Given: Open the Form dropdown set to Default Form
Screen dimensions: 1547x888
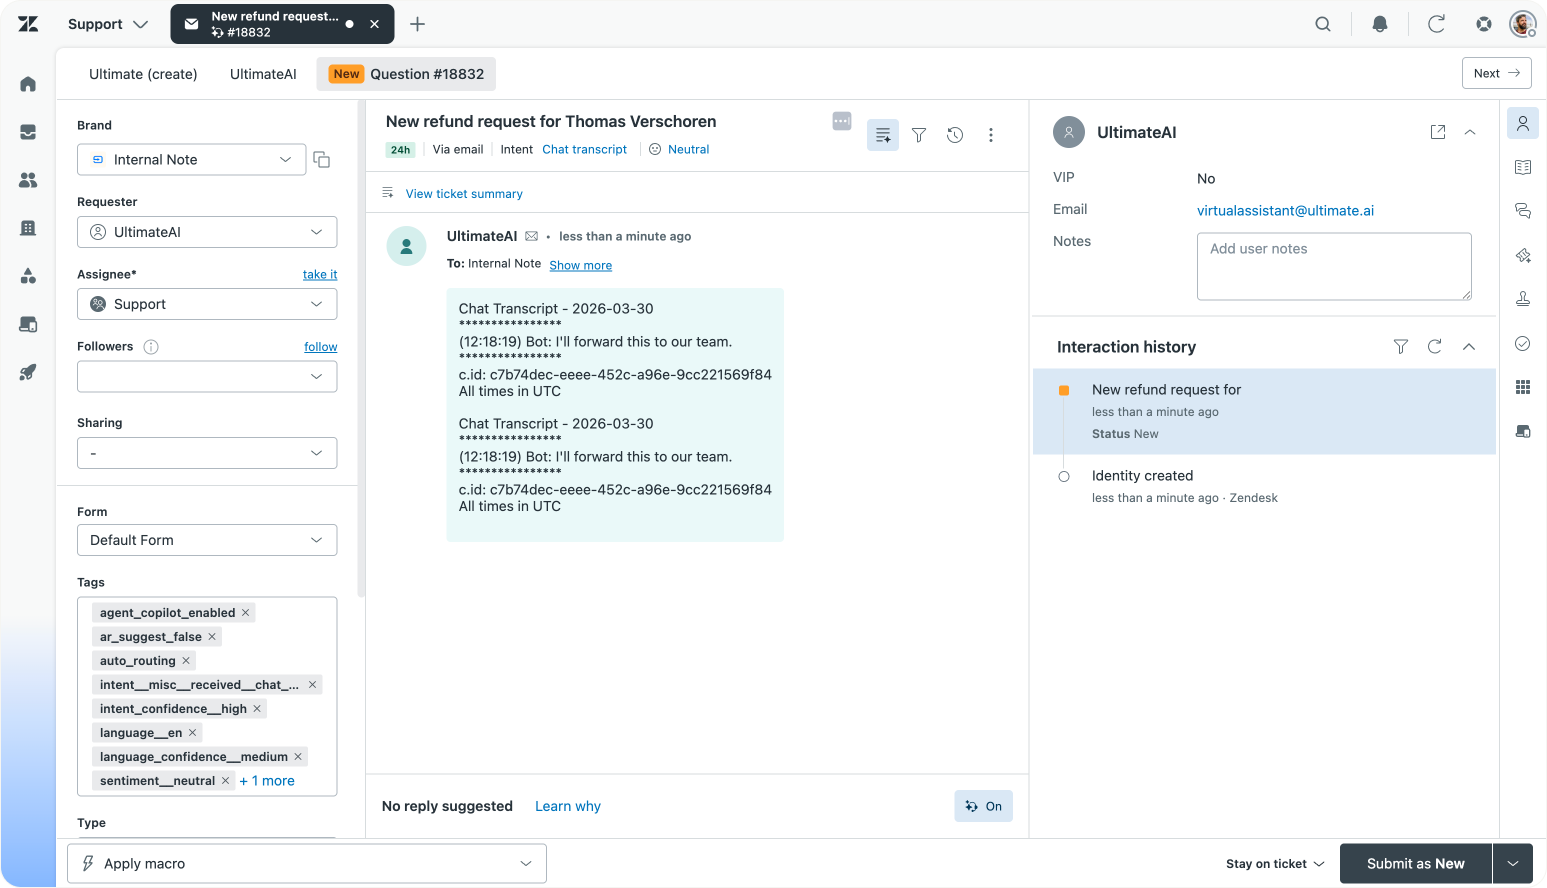Looking at the screenshot, I should click(x=207, y=540).
